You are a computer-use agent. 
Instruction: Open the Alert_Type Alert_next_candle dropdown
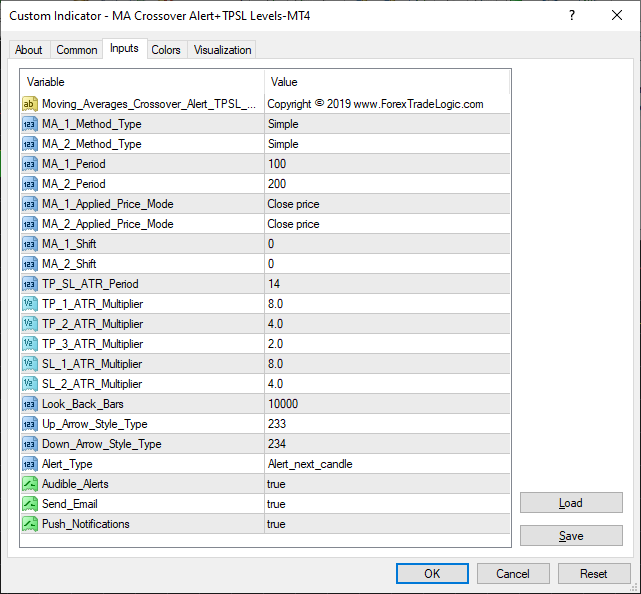click(386, 464)
